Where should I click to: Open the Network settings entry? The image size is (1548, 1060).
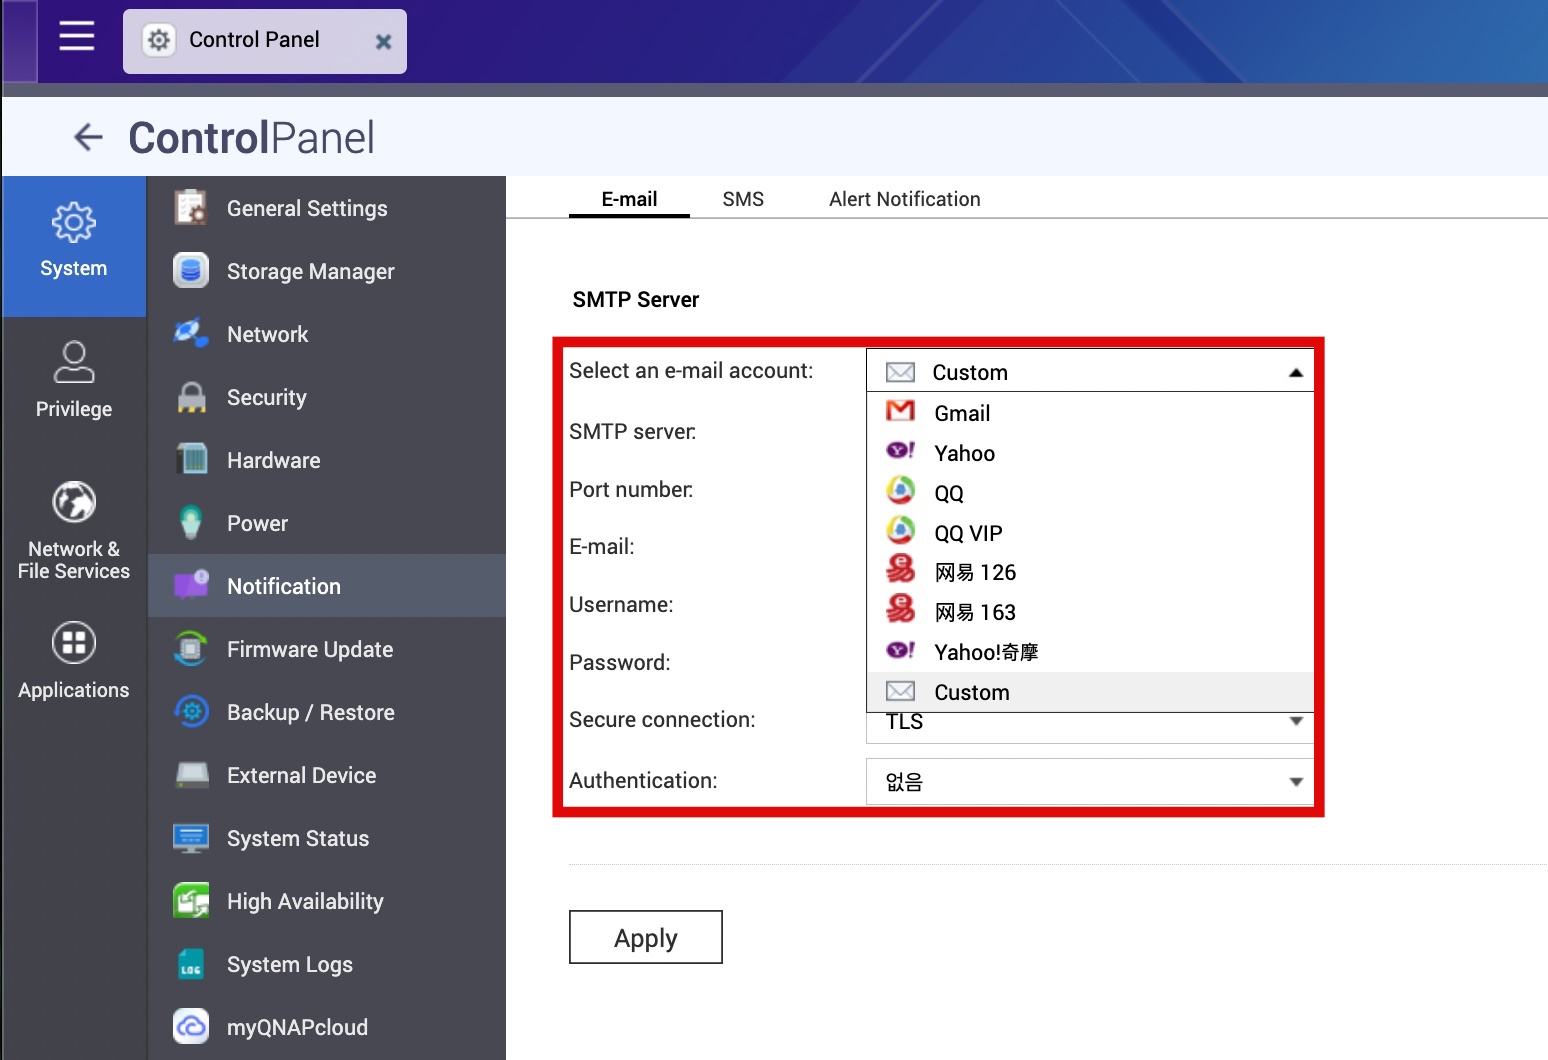click(x=327, y=334)
